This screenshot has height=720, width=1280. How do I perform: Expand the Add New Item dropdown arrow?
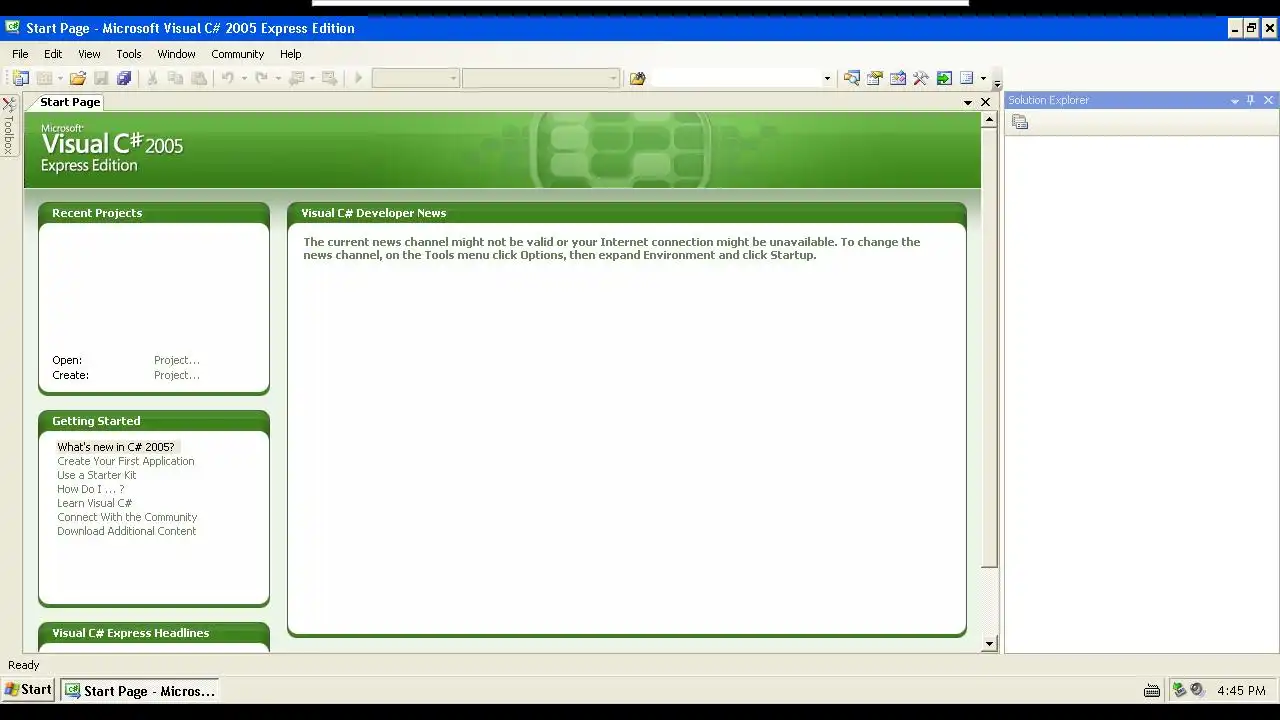[60, 78]
